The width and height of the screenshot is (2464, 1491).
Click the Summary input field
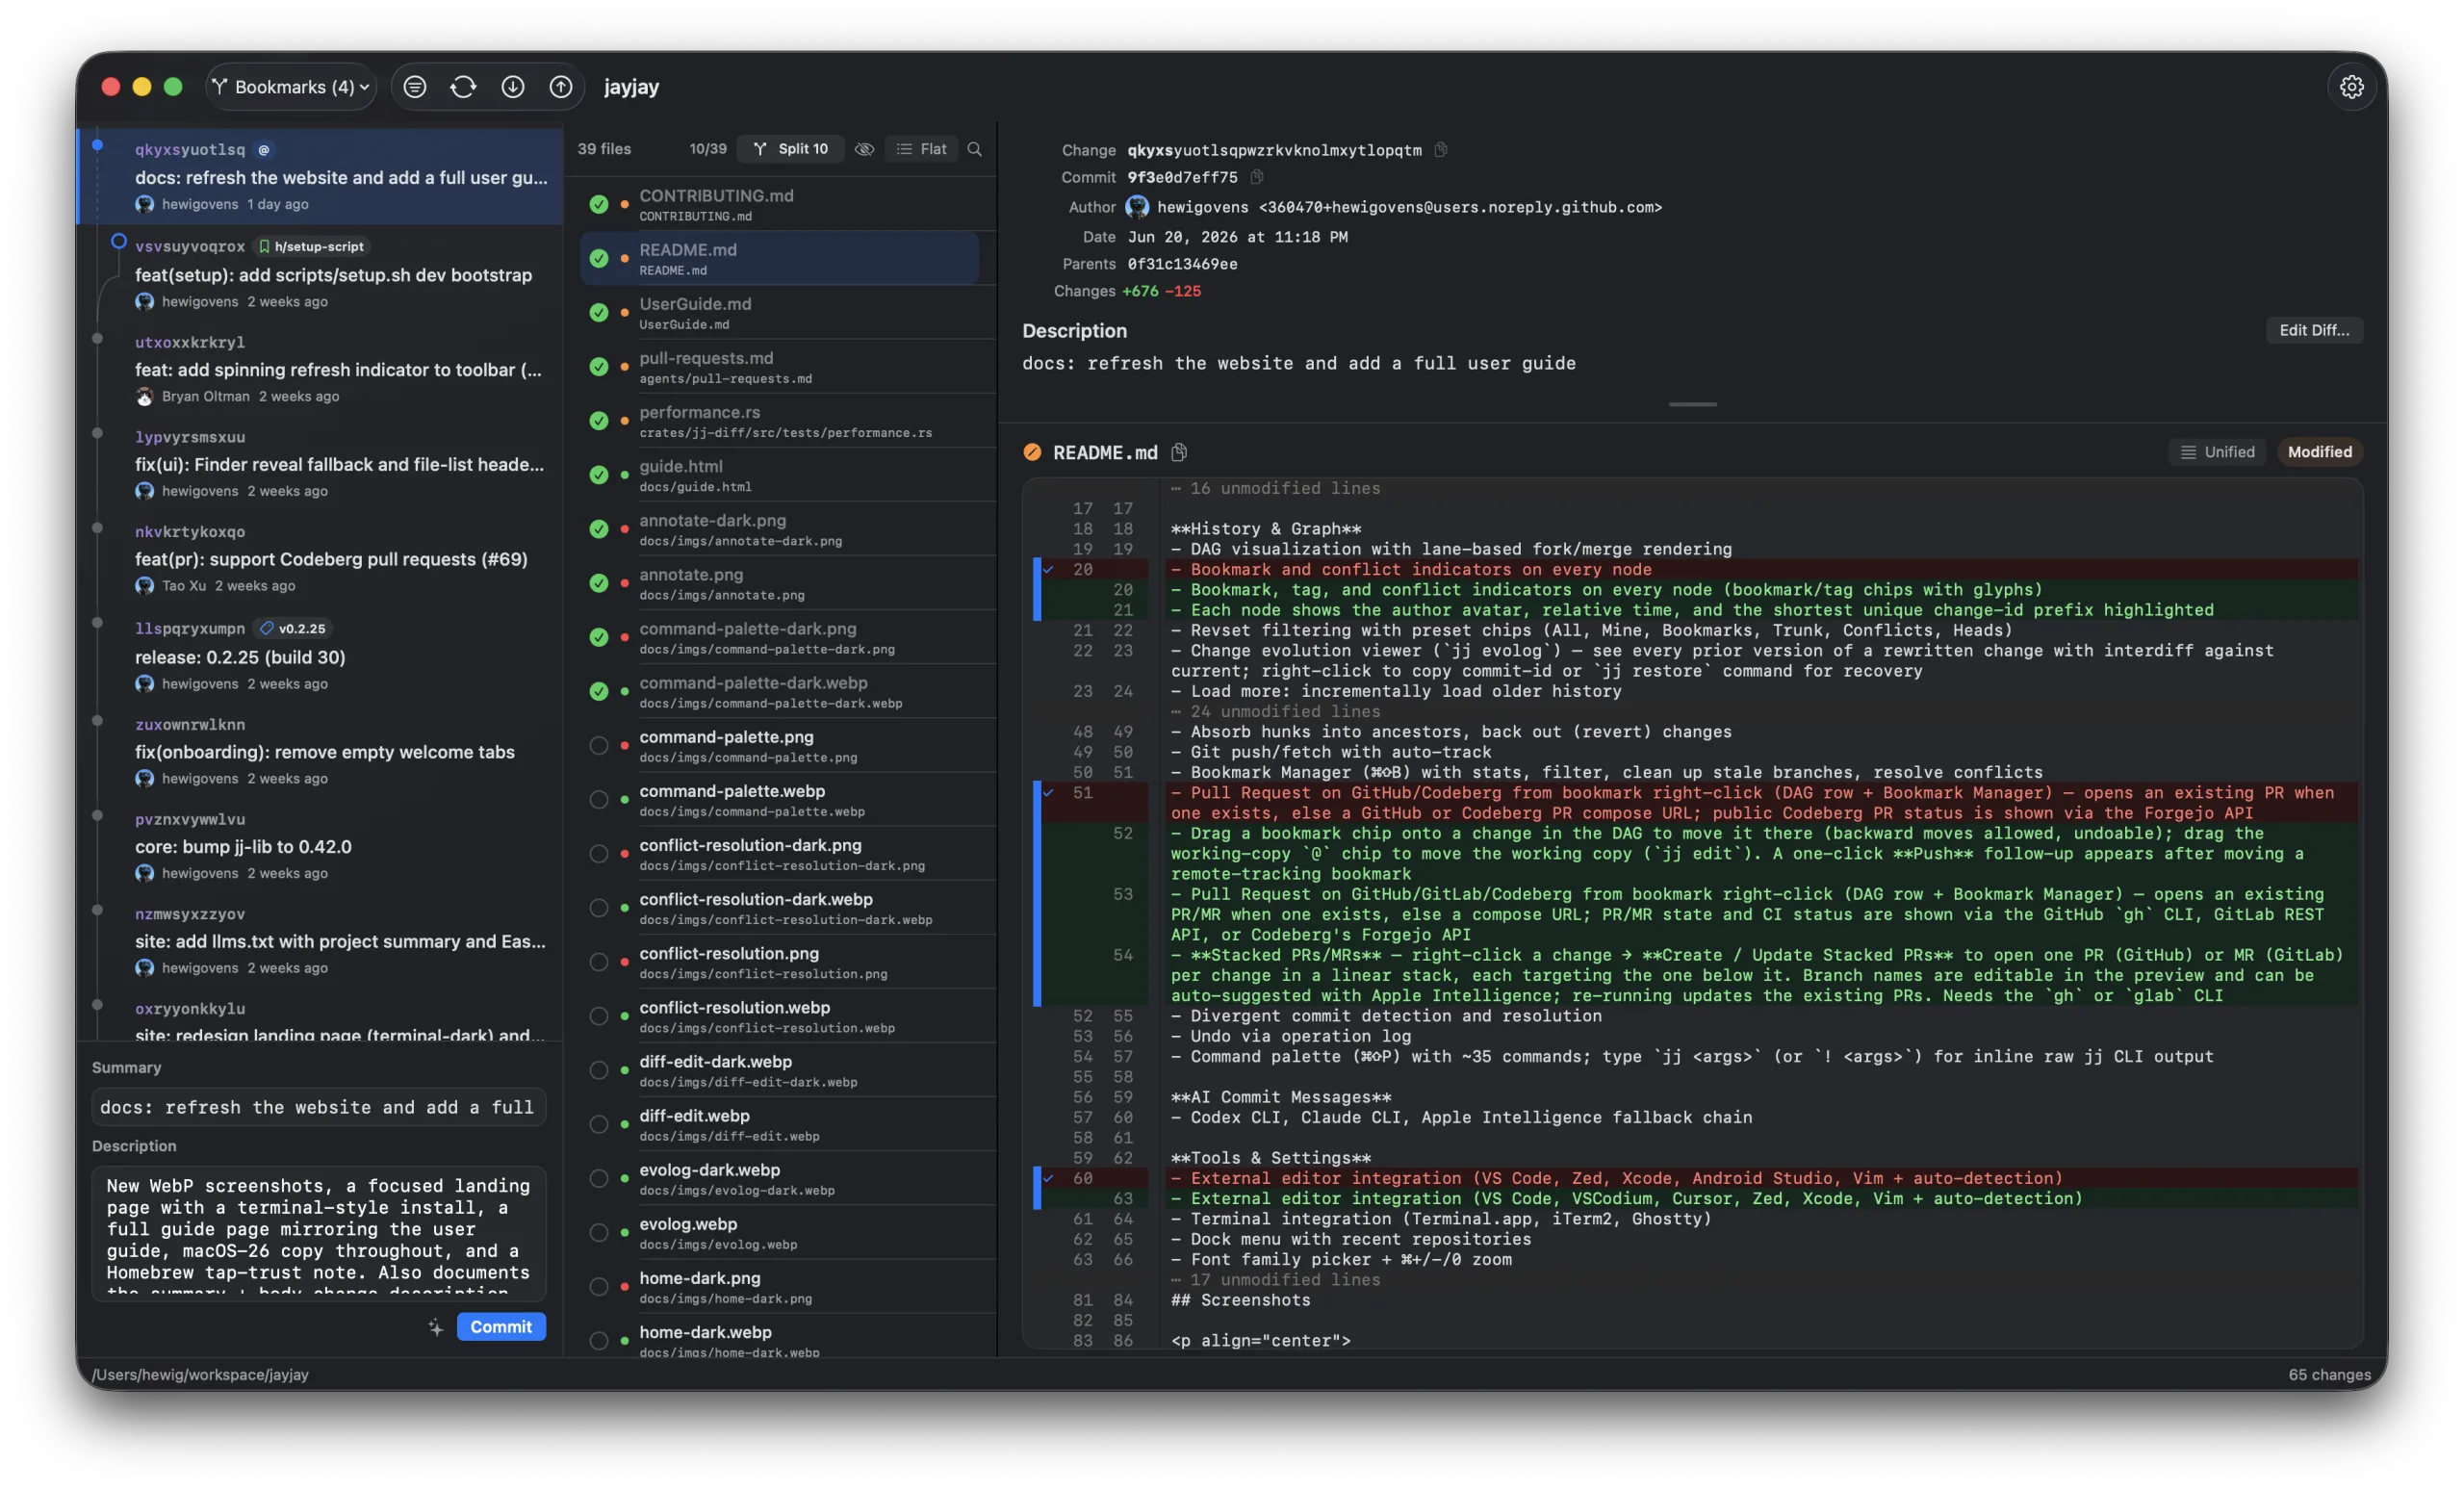(318, 1107)
